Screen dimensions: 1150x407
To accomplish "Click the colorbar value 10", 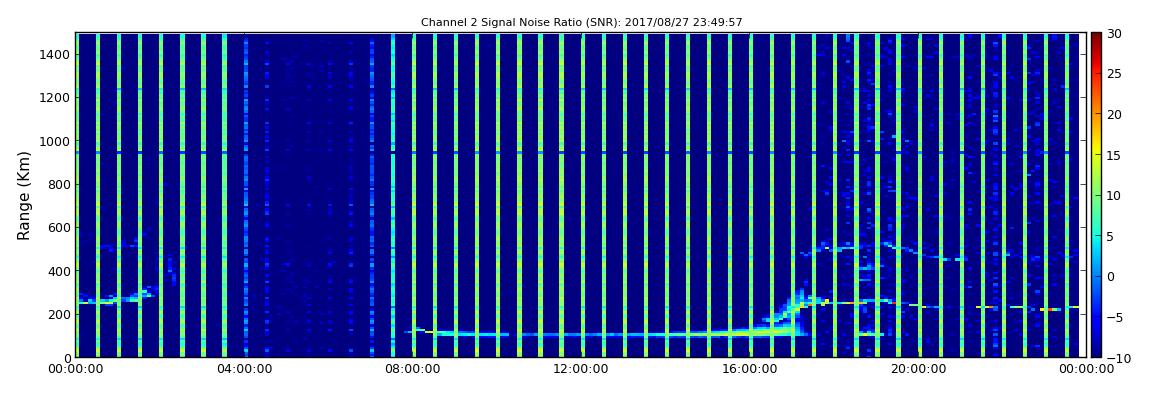I will pos(1114,195).
